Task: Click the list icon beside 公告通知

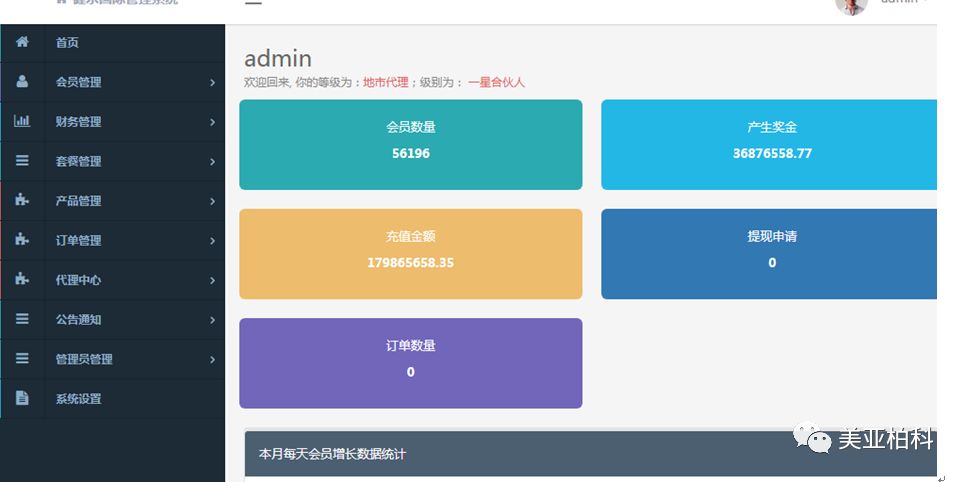Action: pos(22,319)
